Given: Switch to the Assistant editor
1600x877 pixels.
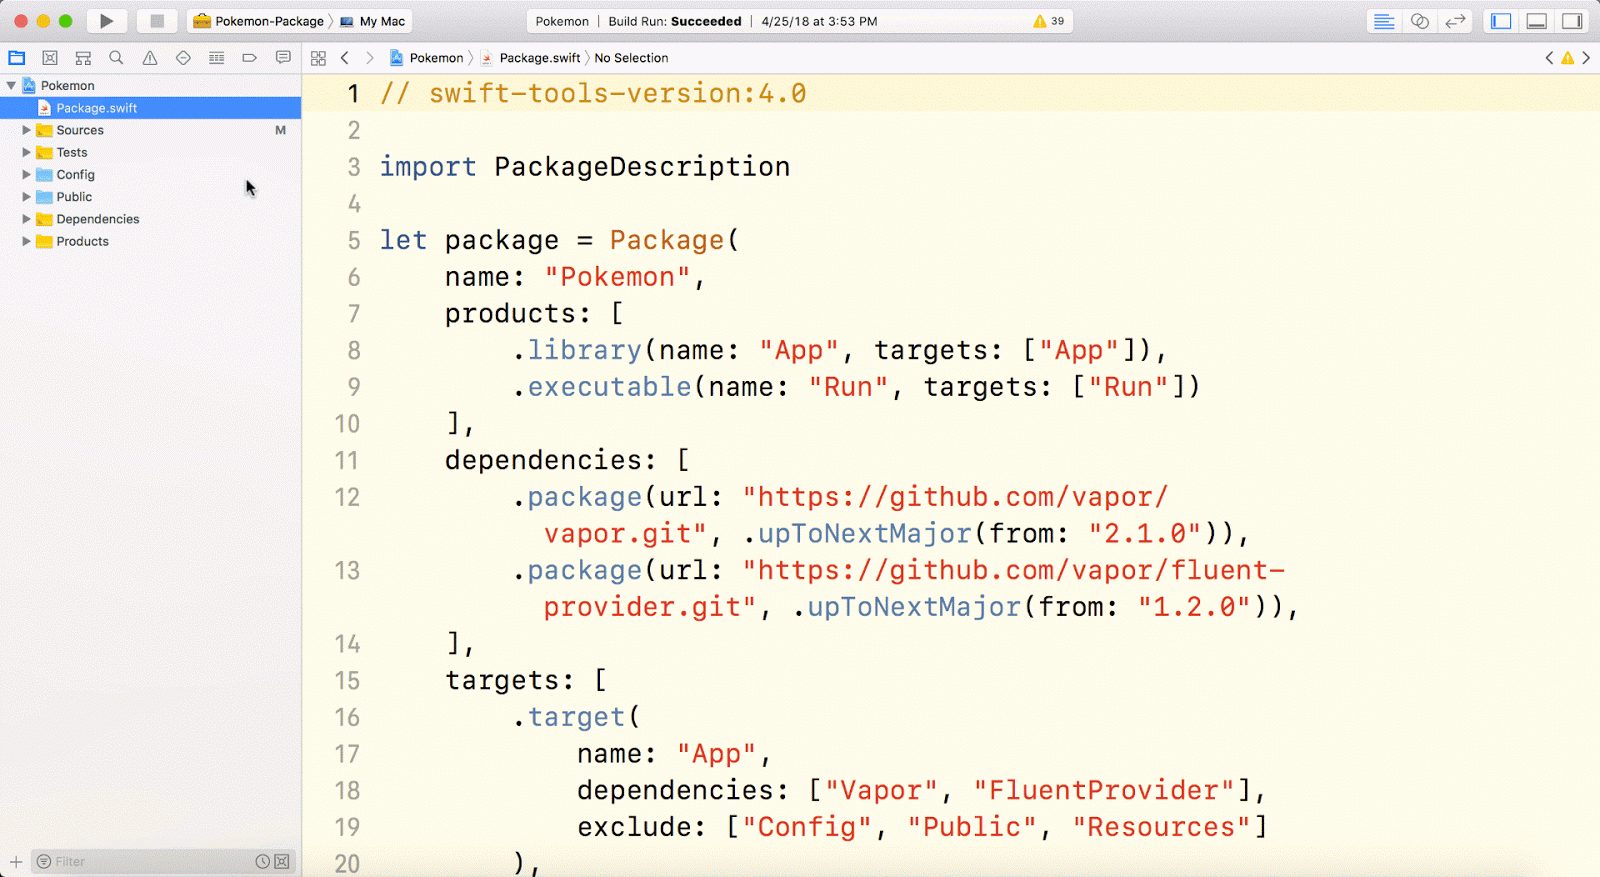Looking at the screenshot, I should click(x=1419, y=21).
